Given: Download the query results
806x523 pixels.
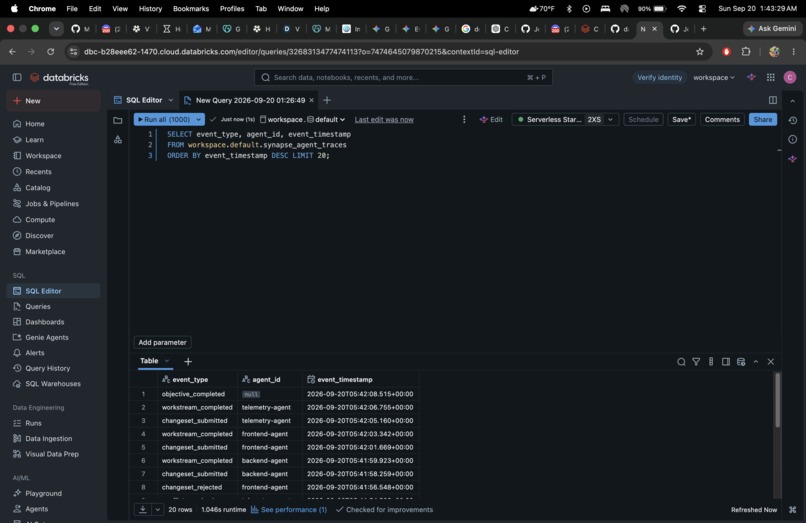Looking at the screenshot, I should tap(143, 510).
